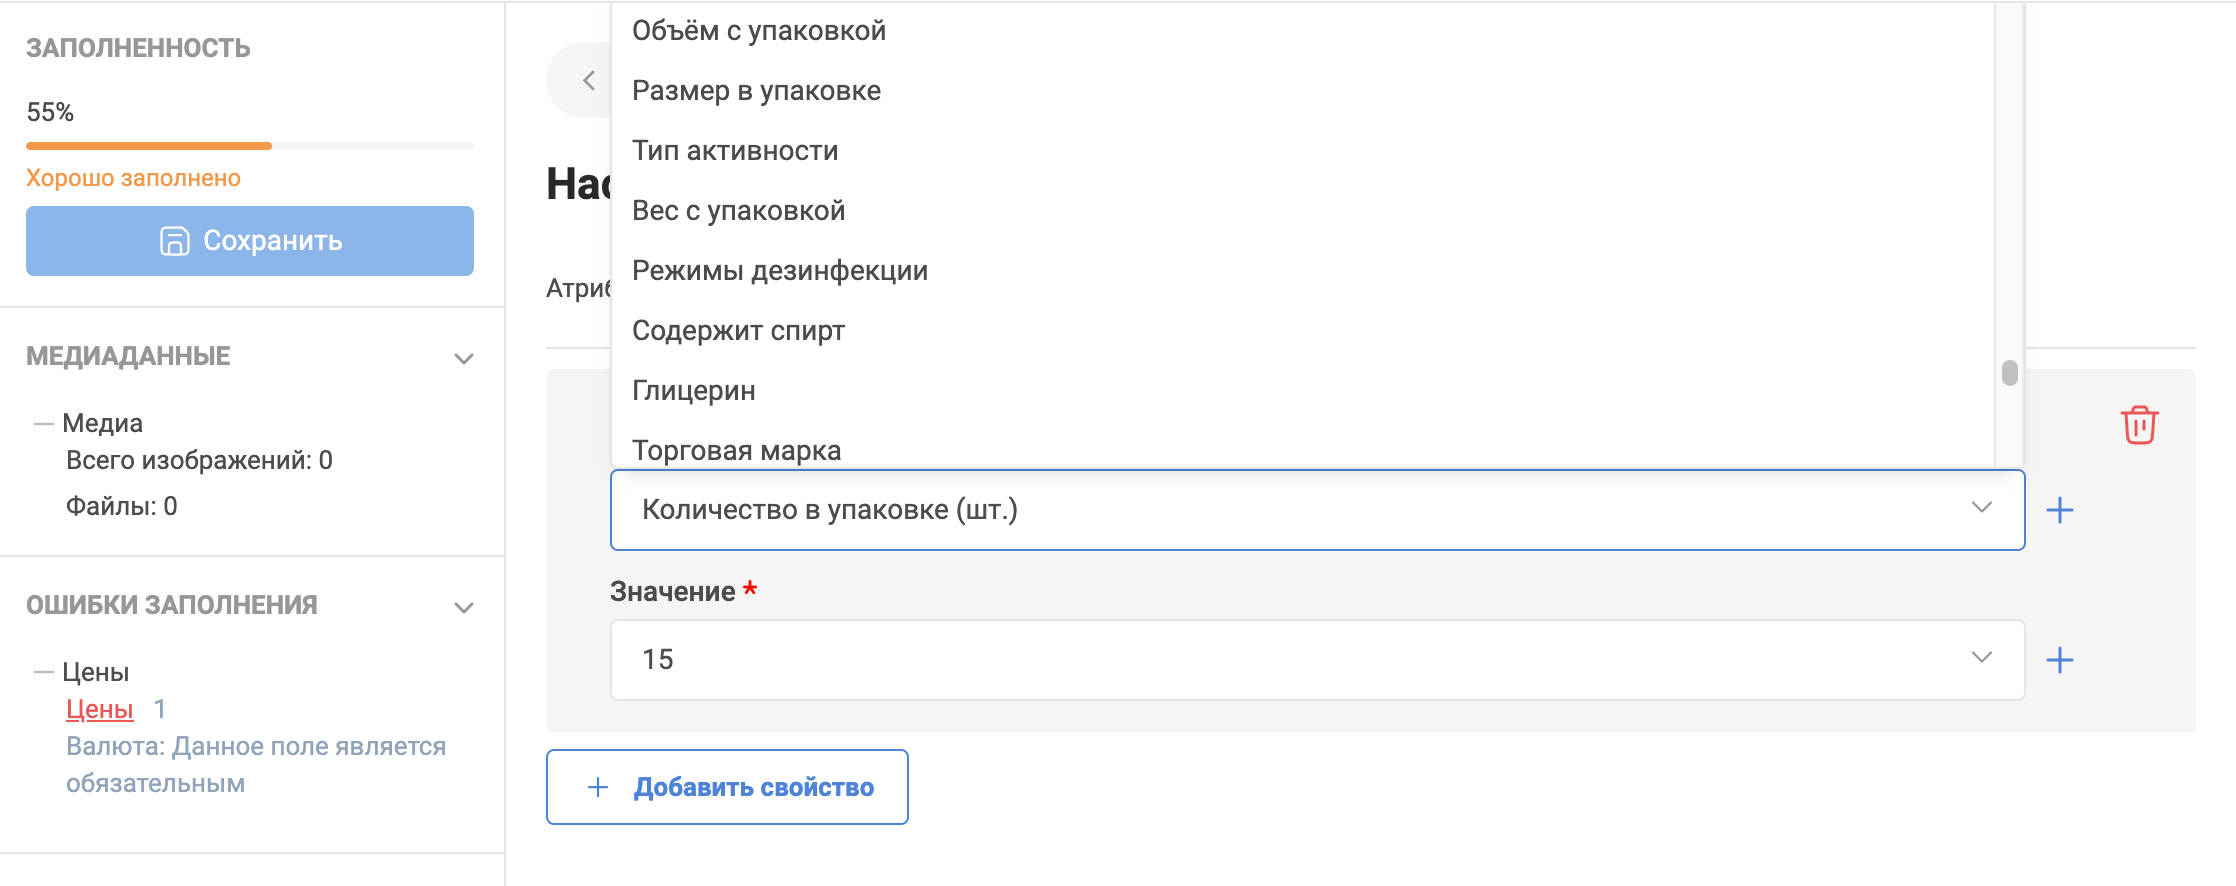Viewport: 2236px width, 886px height.
Task: Click the Добавить свойство button
Action: pyautogui.click(x=727, y=787)
